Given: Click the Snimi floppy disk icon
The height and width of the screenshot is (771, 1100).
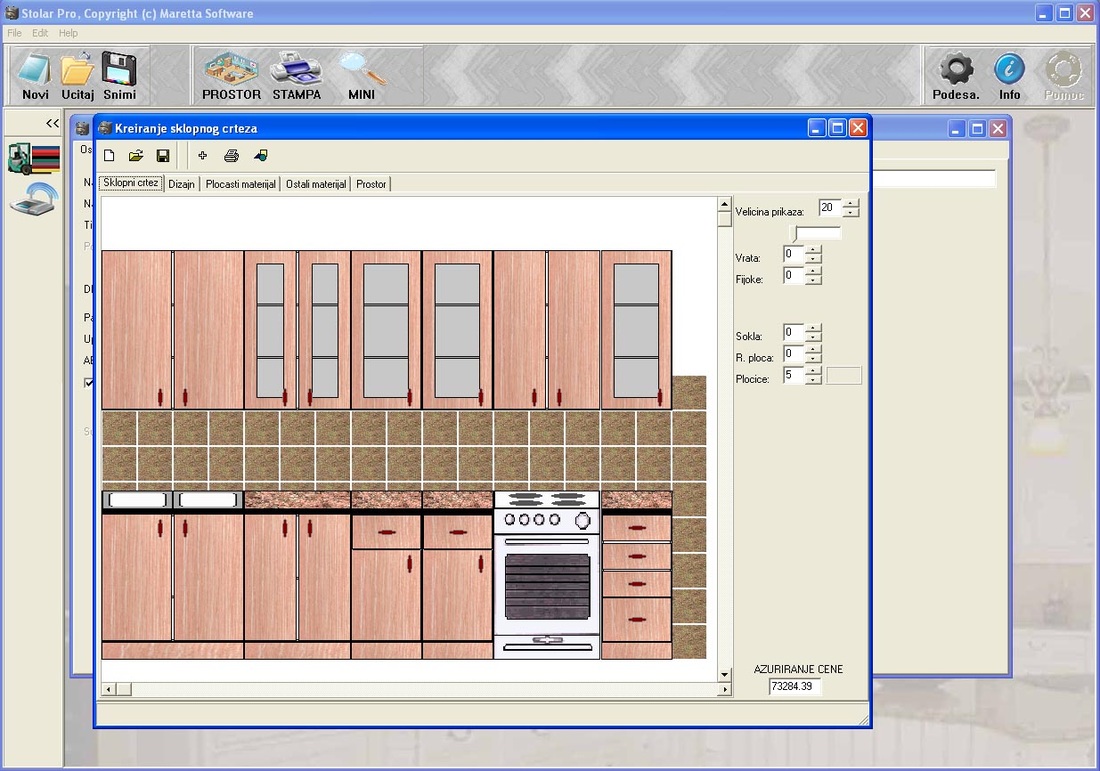Looking at the screenshot, I should coord(119,75).
